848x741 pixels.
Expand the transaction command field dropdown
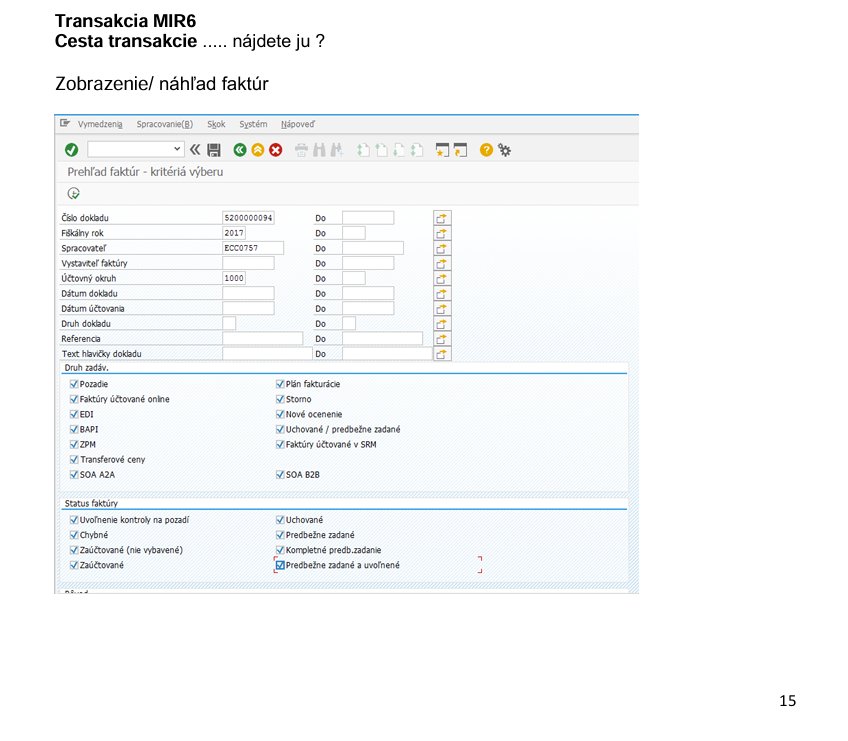[x=178, y=150]
